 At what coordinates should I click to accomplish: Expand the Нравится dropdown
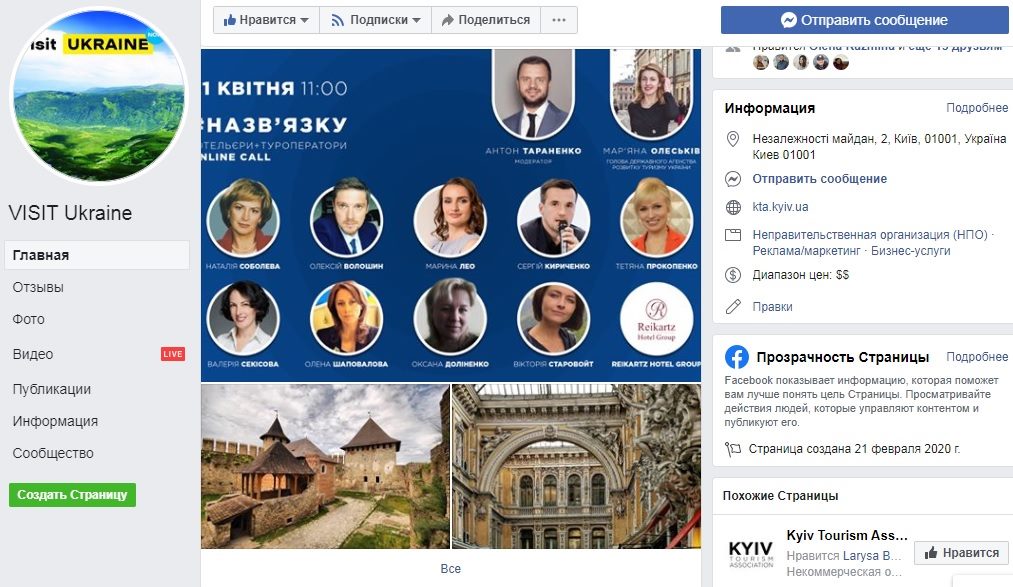coord(266,20)
